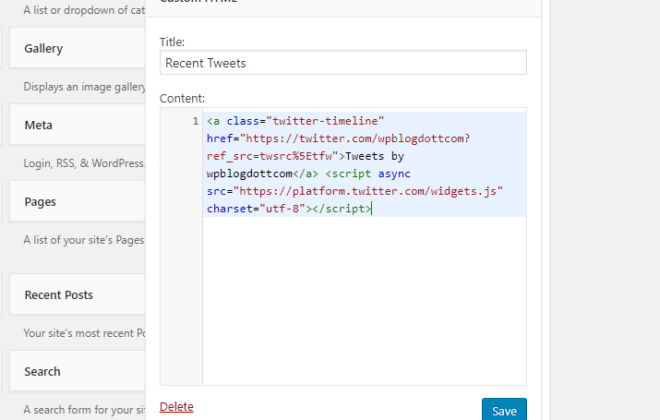
Task: Click the 'Tweets by' text in code
Action: click(x=375, y=156)
